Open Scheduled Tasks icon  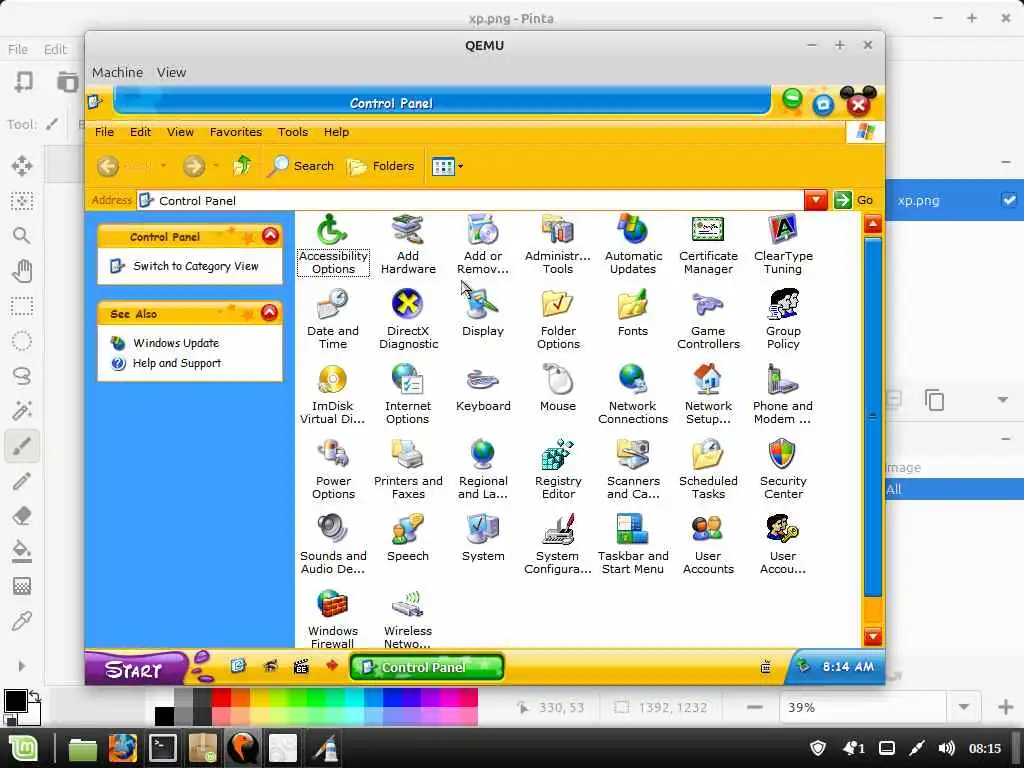(708, 470)
